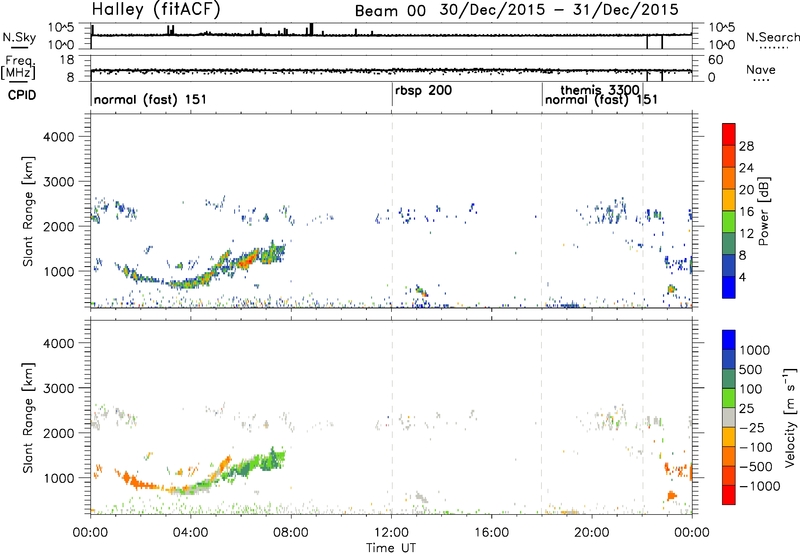Click the gray -25 to 25 Velocity color bar segment
The height and width of the screenshot is (554, 800).
tap(729, 417)
